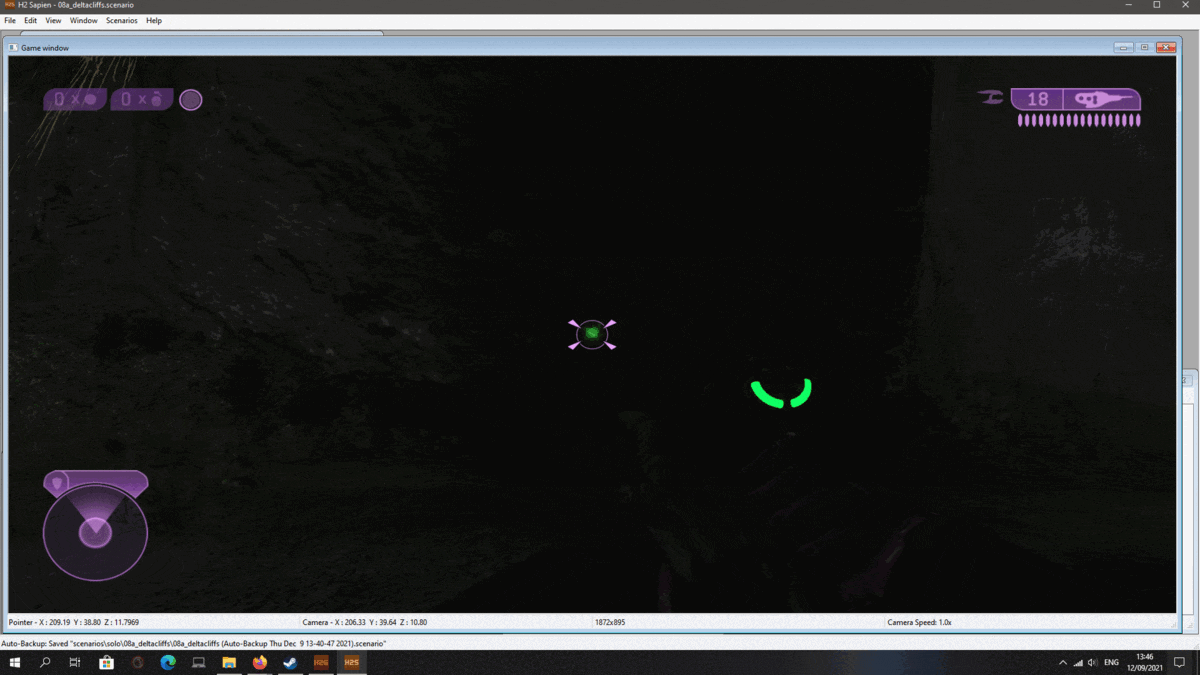
Task: Maximize the H2 Sapien main window
Action: [1156, 5]
